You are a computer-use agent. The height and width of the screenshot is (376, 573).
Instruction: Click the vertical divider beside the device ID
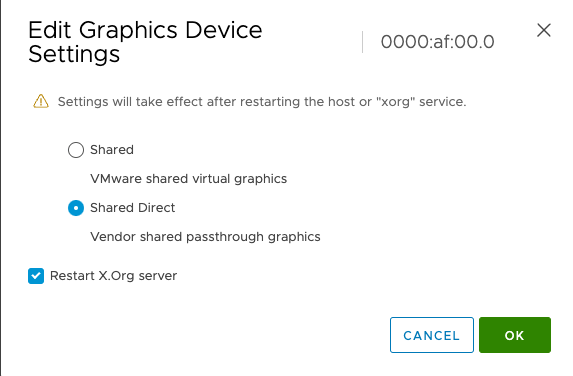(363, 42)
